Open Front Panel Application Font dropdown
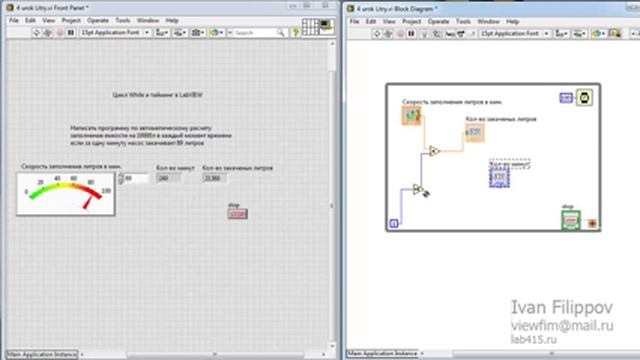This screenshot has height=360, width=640. 116,33
